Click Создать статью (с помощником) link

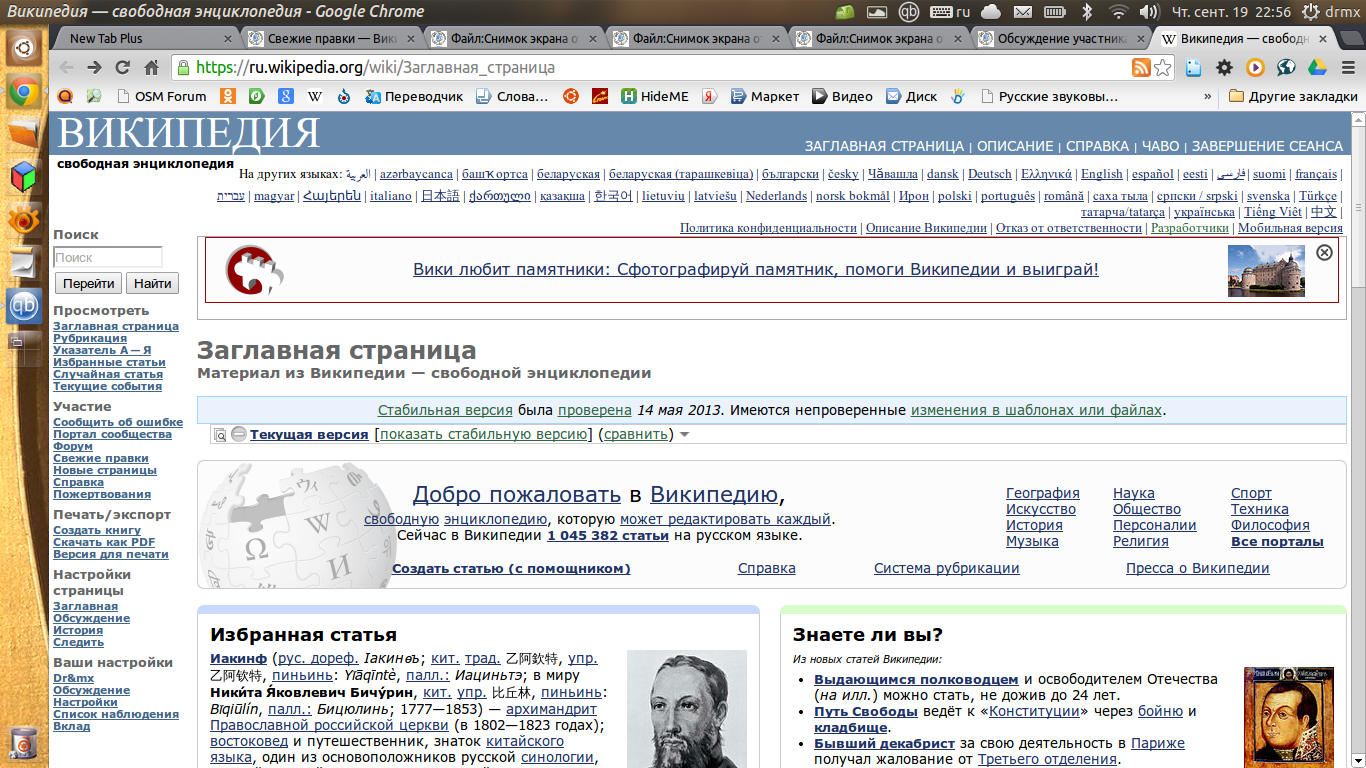click(x=511, y=568)
